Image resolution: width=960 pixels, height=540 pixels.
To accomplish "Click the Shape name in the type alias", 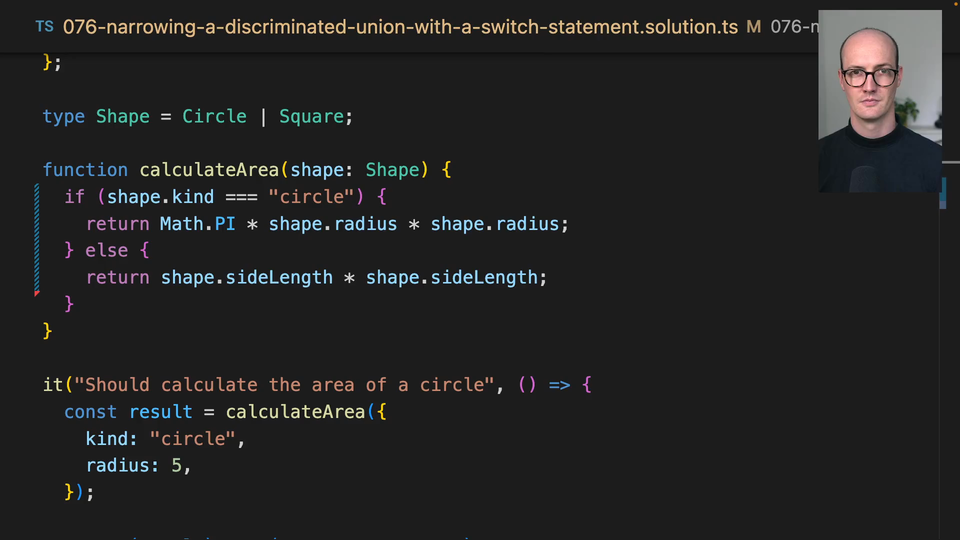I will (122, 117).
